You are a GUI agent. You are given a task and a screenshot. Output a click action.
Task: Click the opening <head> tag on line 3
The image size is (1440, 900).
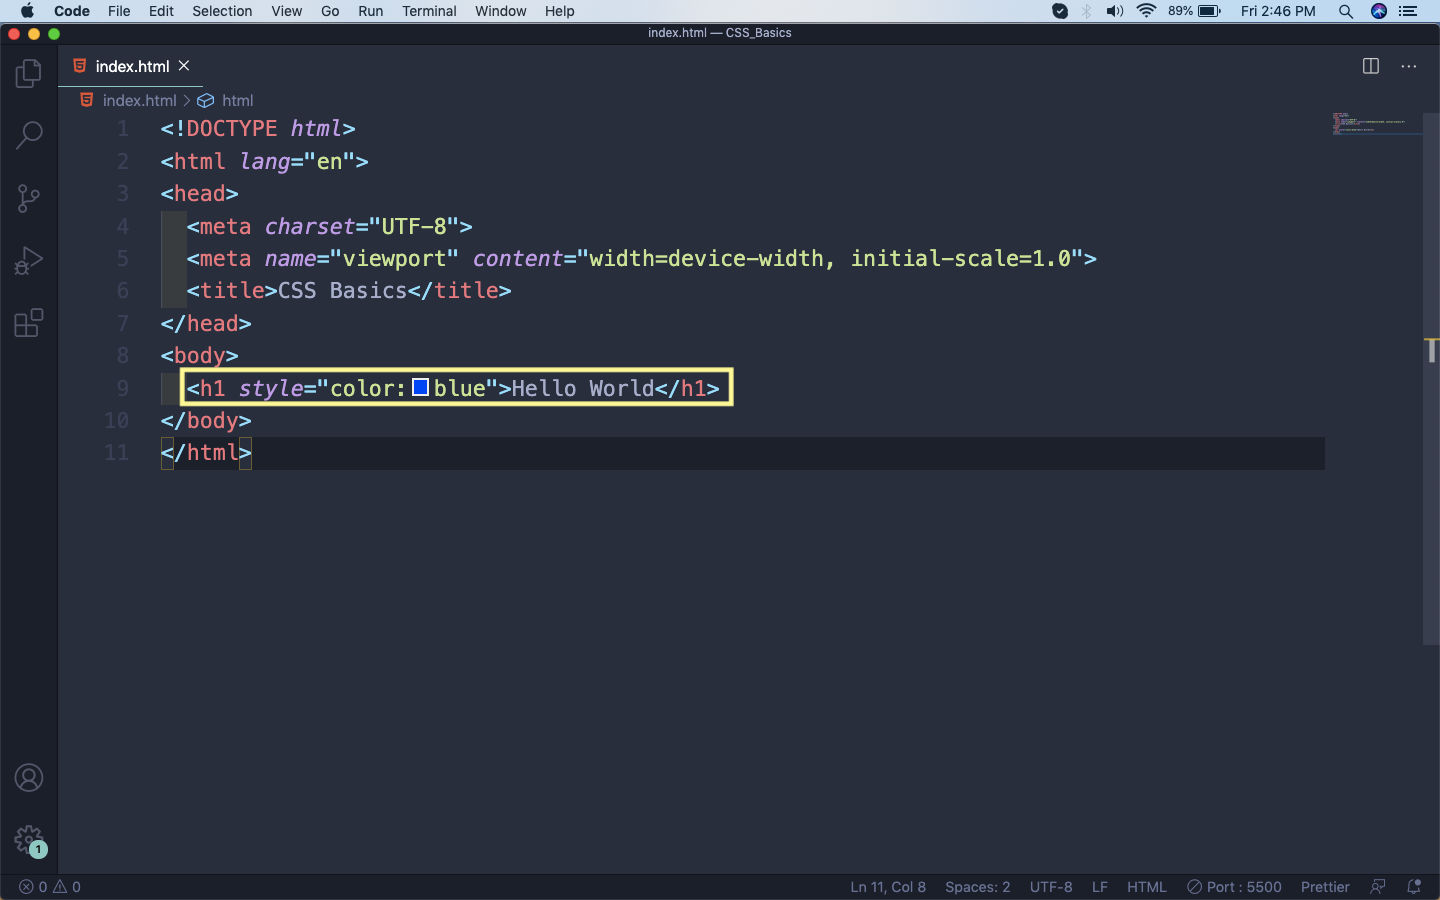coord(199,194)
